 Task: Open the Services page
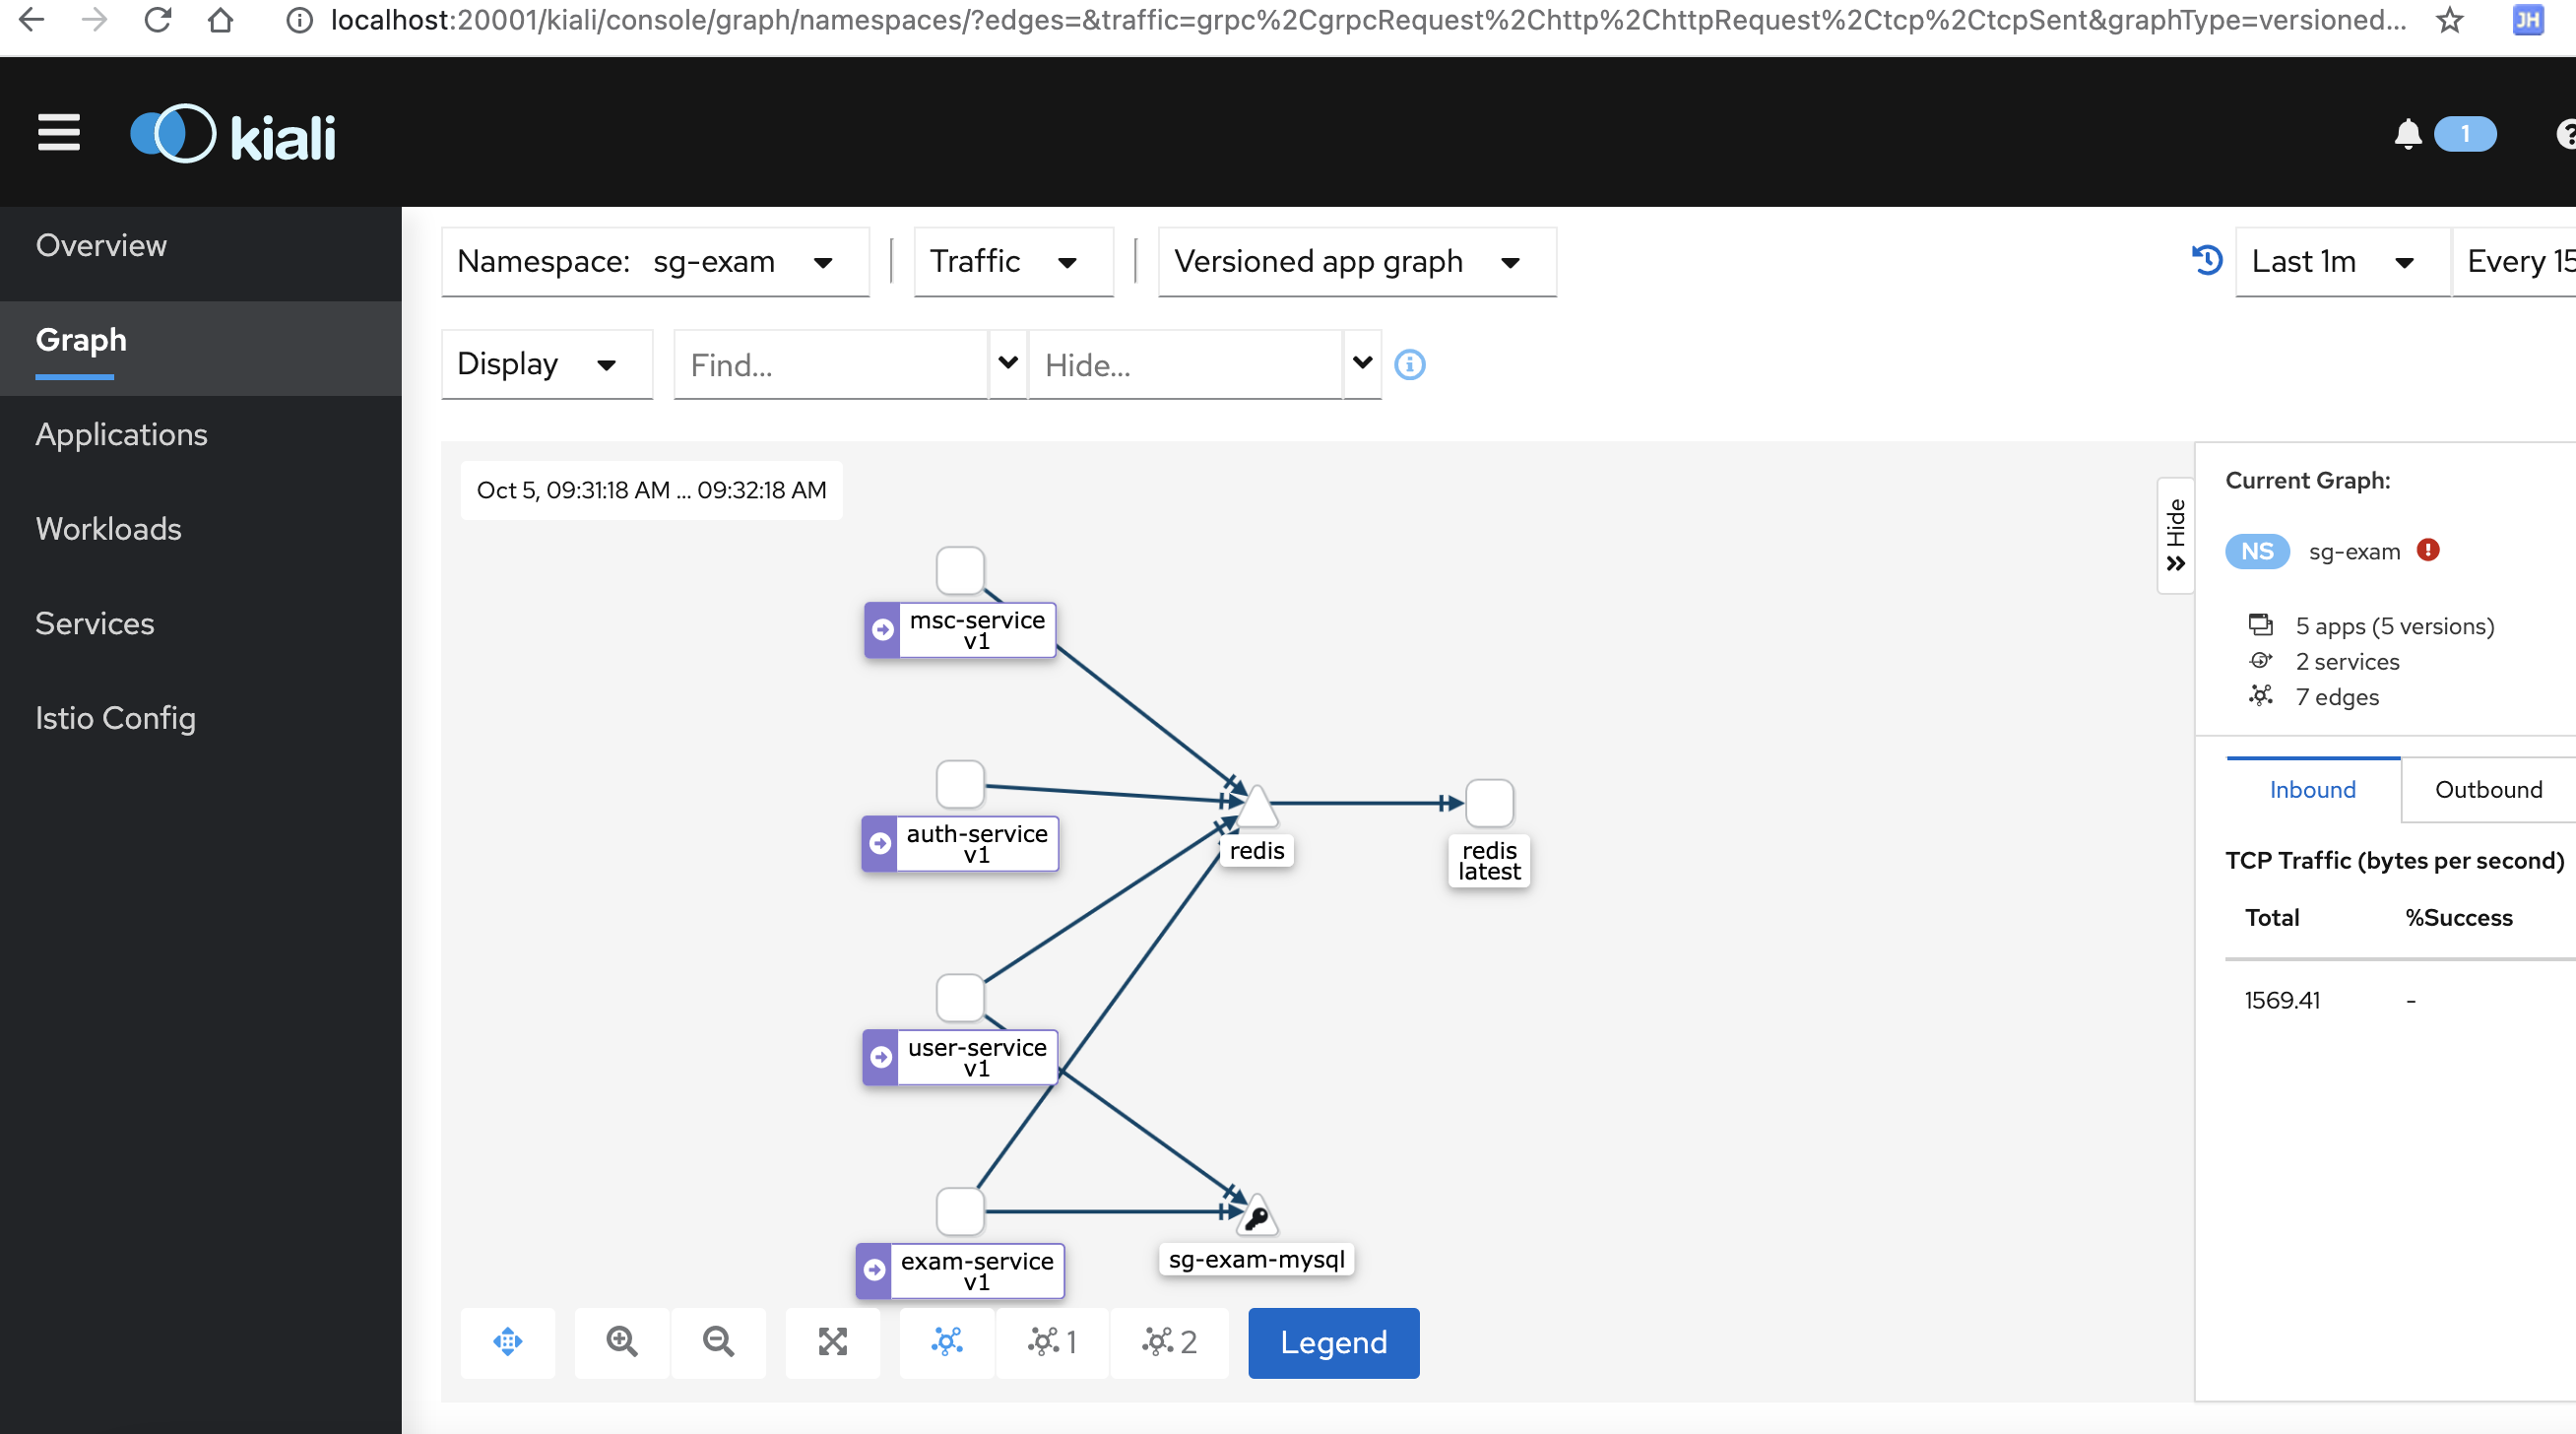[201, 624]
